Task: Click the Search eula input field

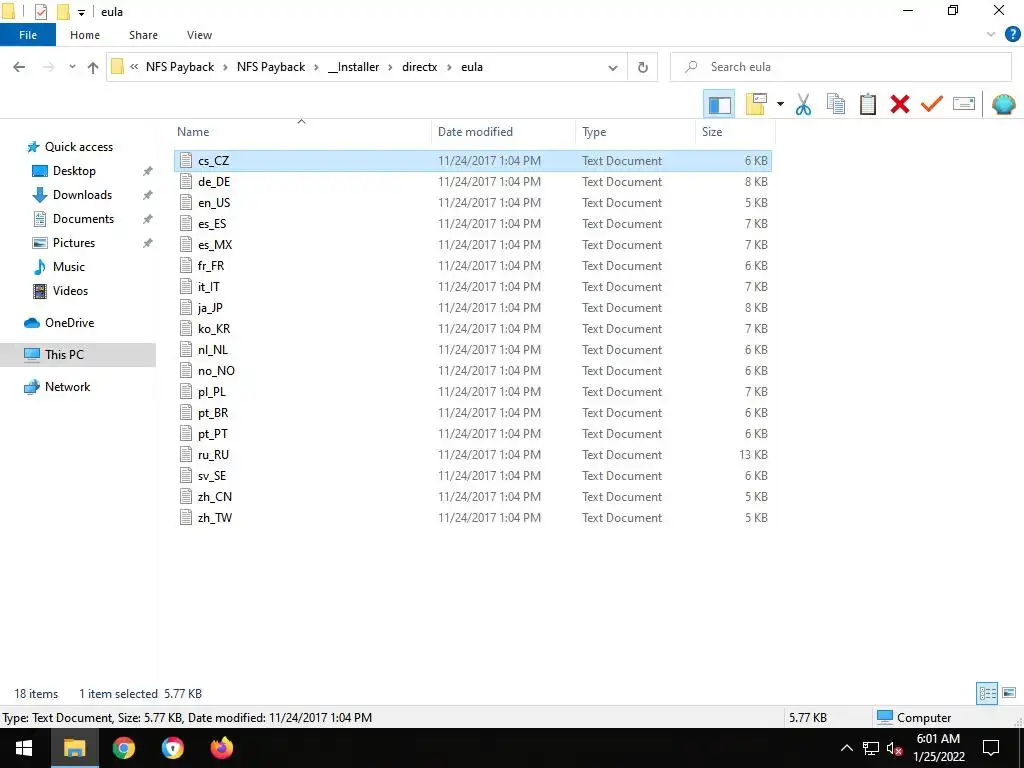Action: pyautogui.click(x=841, y=67)
